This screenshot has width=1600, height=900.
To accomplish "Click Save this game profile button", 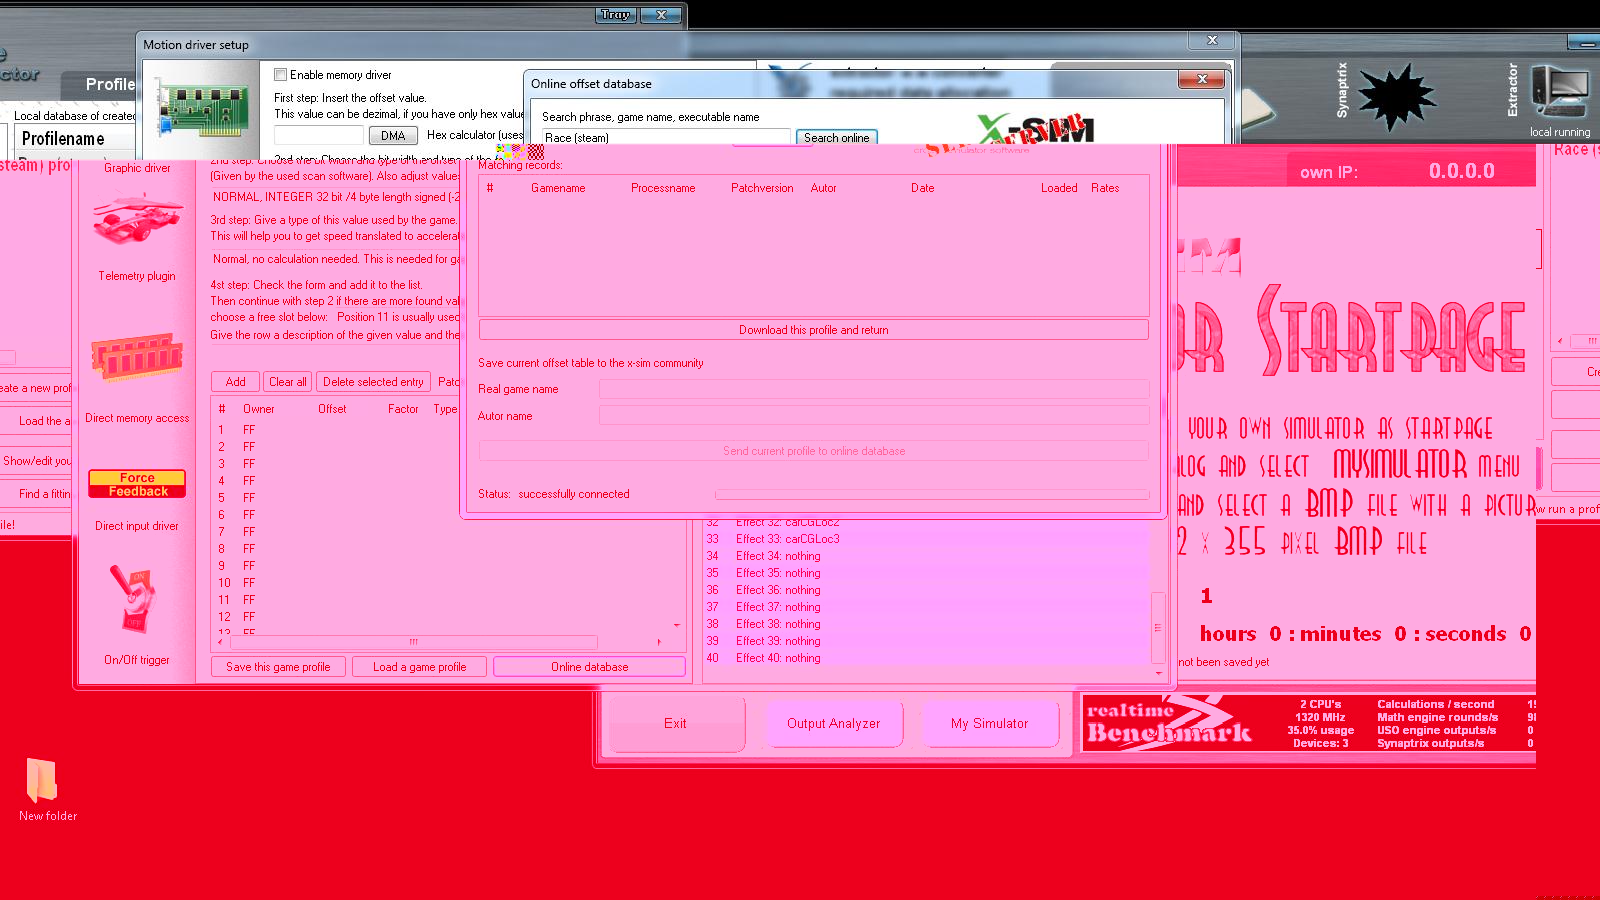I will pyautogui.click(x=278, y=667).
